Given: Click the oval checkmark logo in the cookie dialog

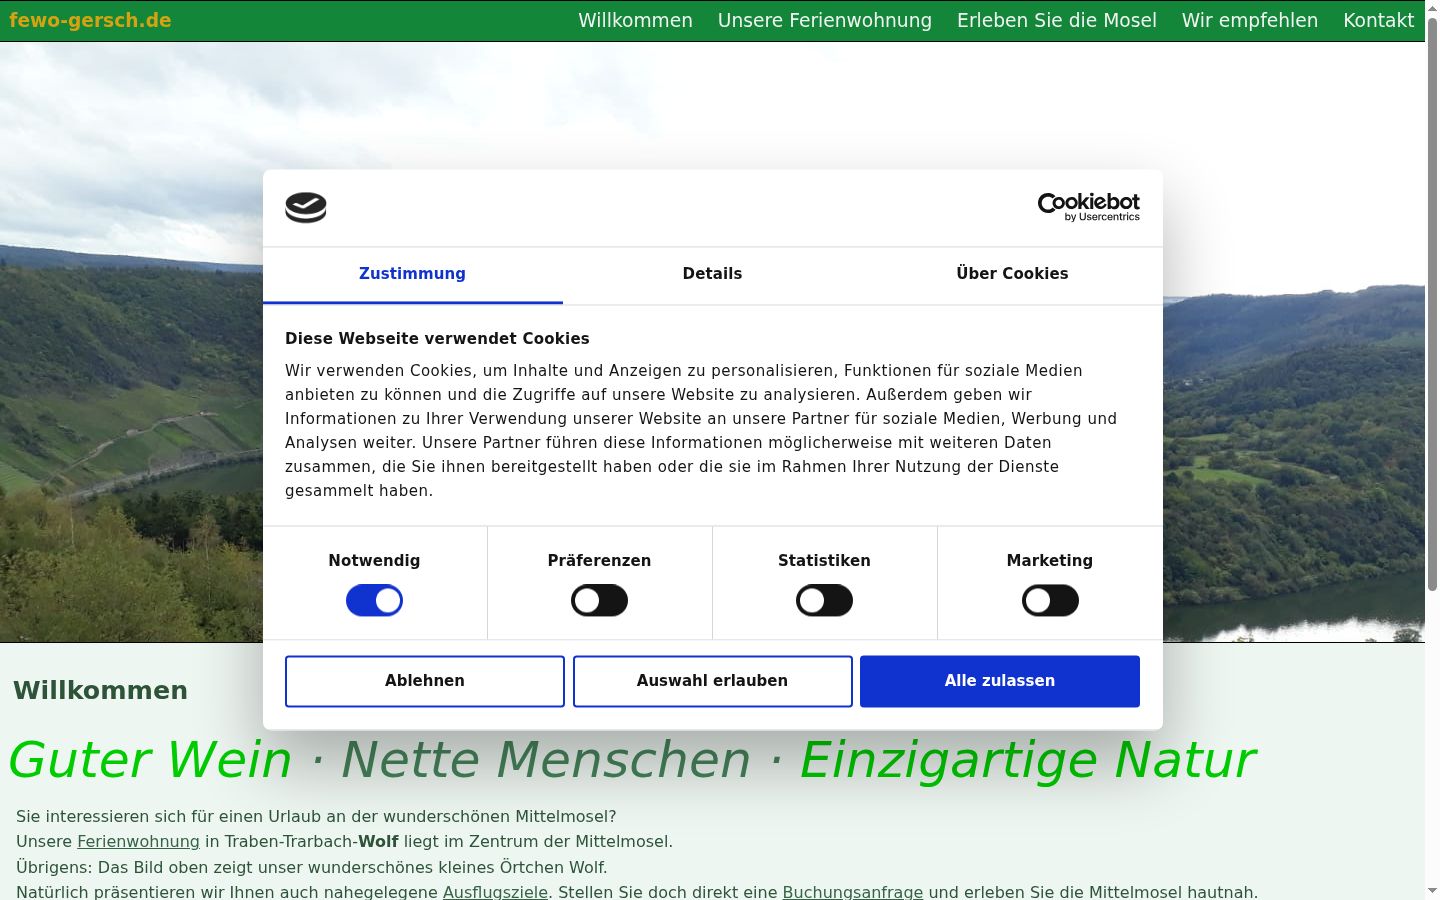Looking at the screenshot, I should coord(306,207).
